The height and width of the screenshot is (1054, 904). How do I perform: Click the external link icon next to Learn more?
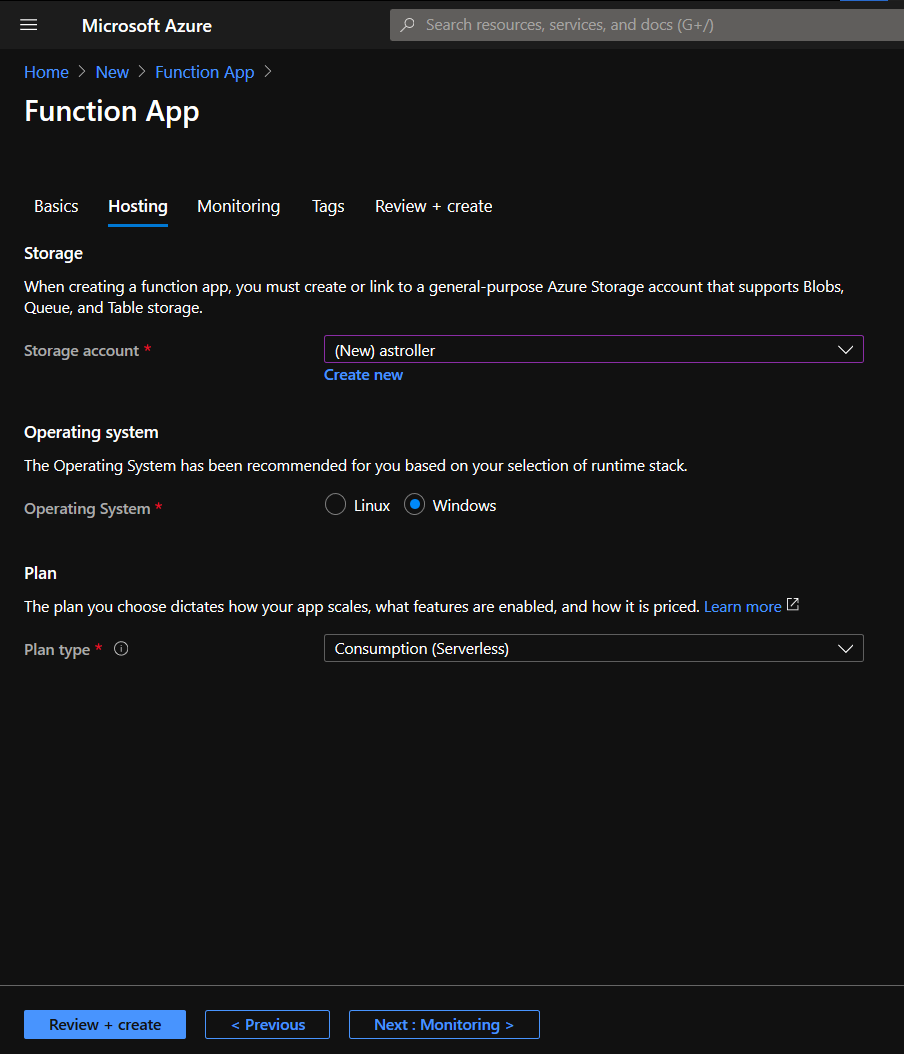(791, 605)
